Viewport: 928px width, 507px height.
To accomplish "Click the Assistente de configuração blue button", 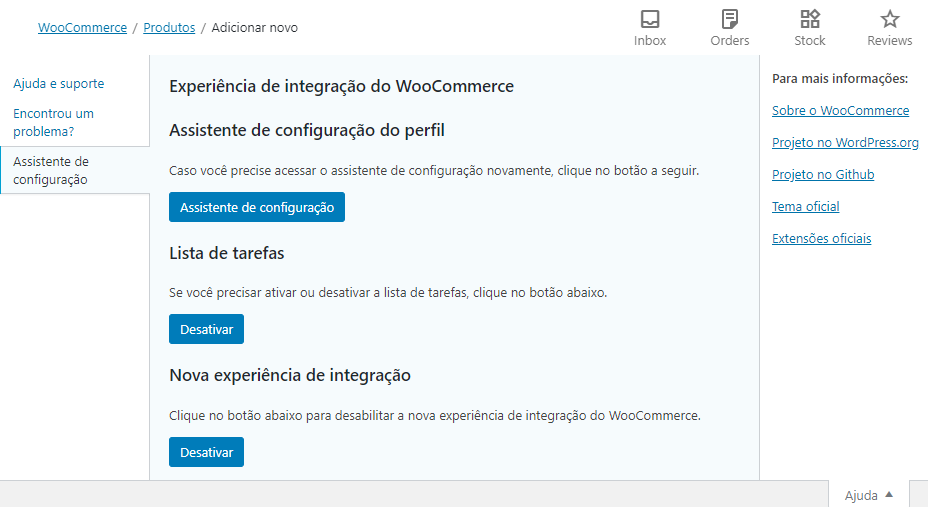I will pyautogui.click(x=257, y=207).
